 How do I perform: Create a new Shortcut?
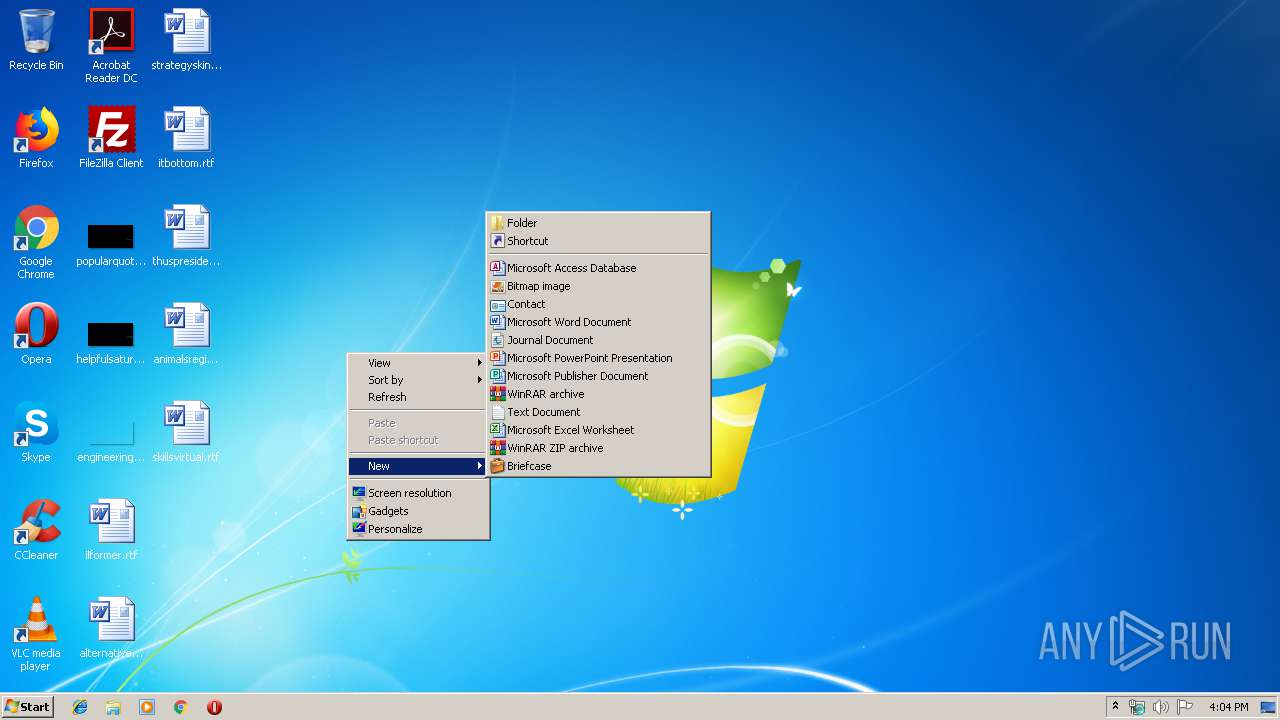[x=598, y=241]
